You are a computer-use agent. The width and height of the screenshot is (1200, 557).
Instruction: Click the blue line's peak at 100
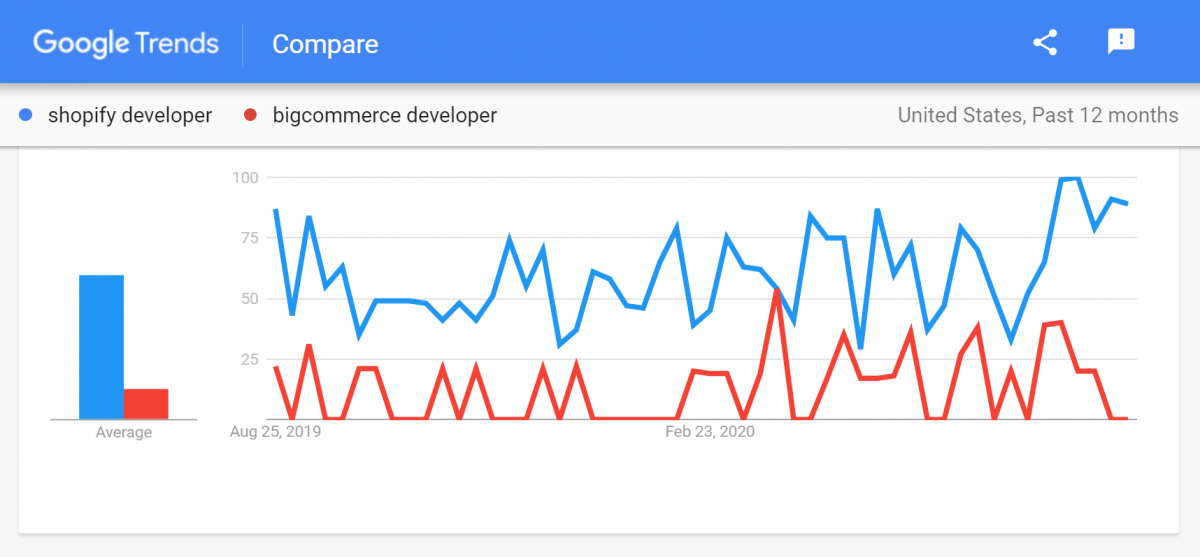1069,179
